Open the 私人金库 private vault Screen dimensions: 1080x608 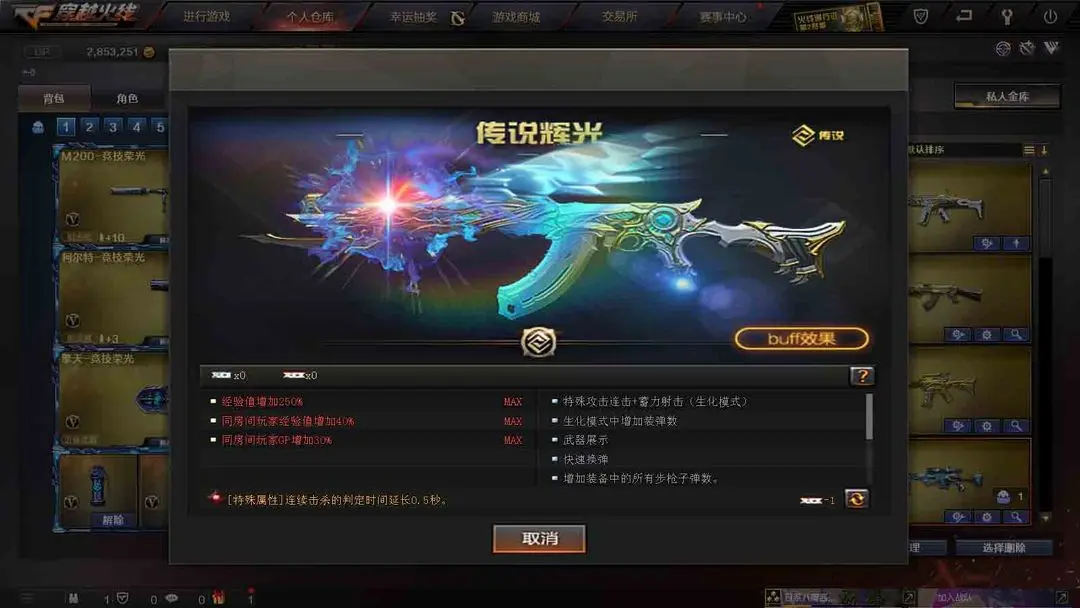1006,96
